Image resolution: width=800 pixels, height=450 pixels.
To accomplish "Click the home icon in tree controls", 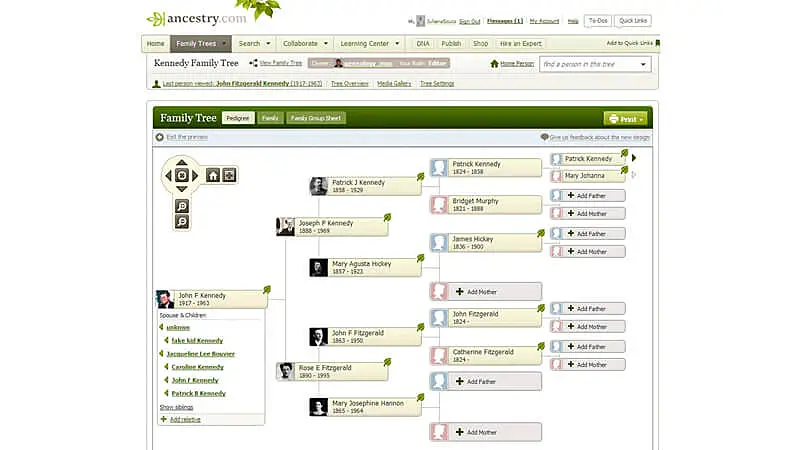I will (x=213, y=176).
